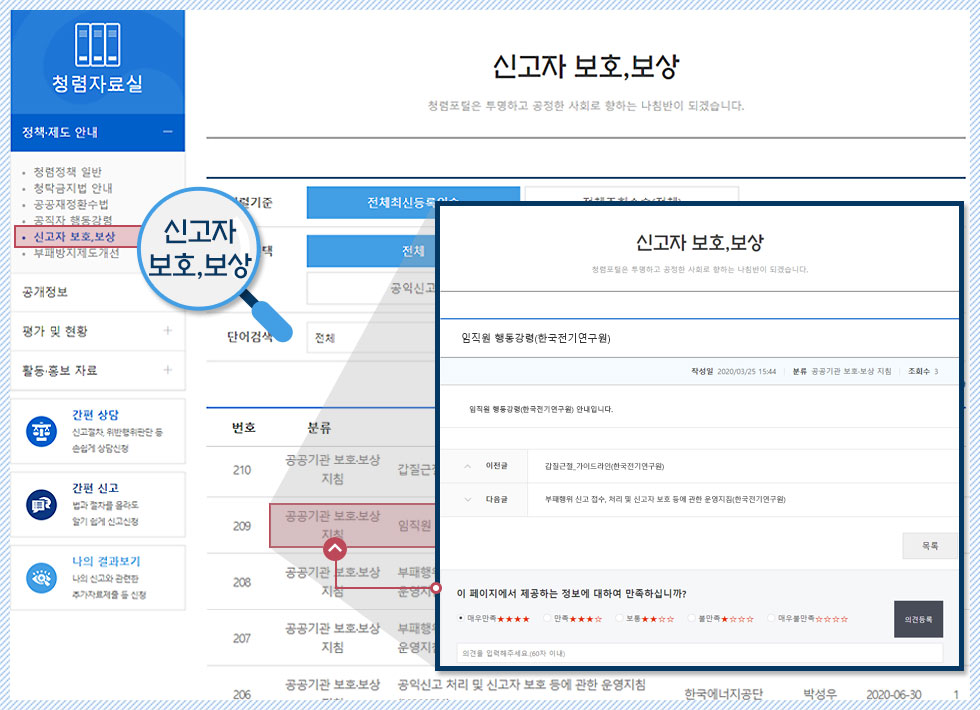
Task: Open the 나의 결과보기 link
Action: 106,561
